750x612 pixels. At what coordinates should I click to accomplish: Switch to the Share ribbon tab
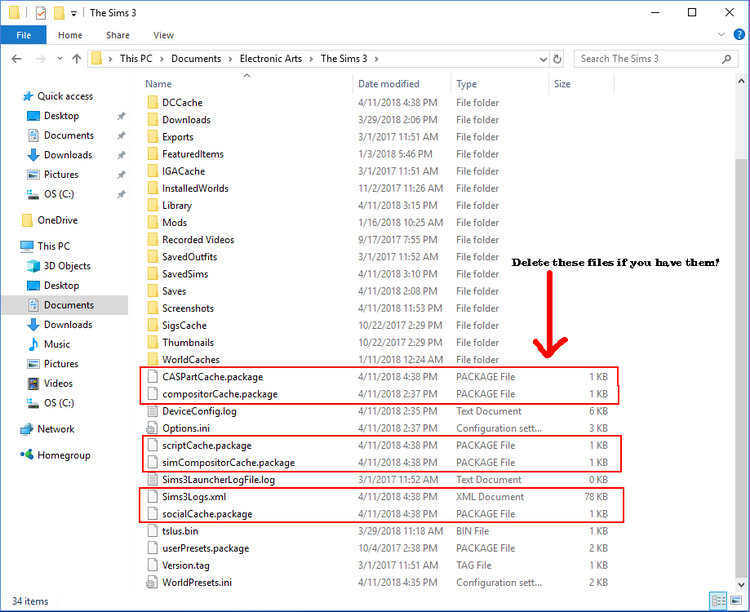pyautogui.click(x=118, y=35)
